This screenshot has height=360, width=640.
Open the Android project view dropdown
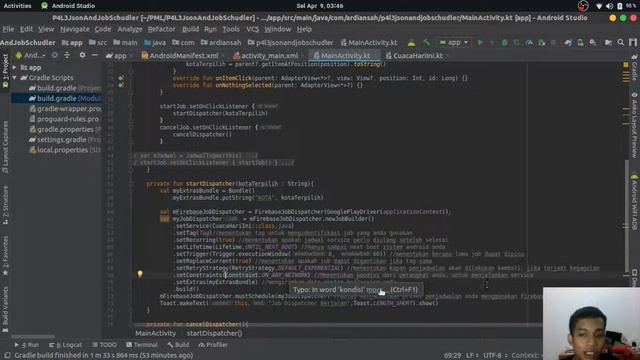click(31, 55)
